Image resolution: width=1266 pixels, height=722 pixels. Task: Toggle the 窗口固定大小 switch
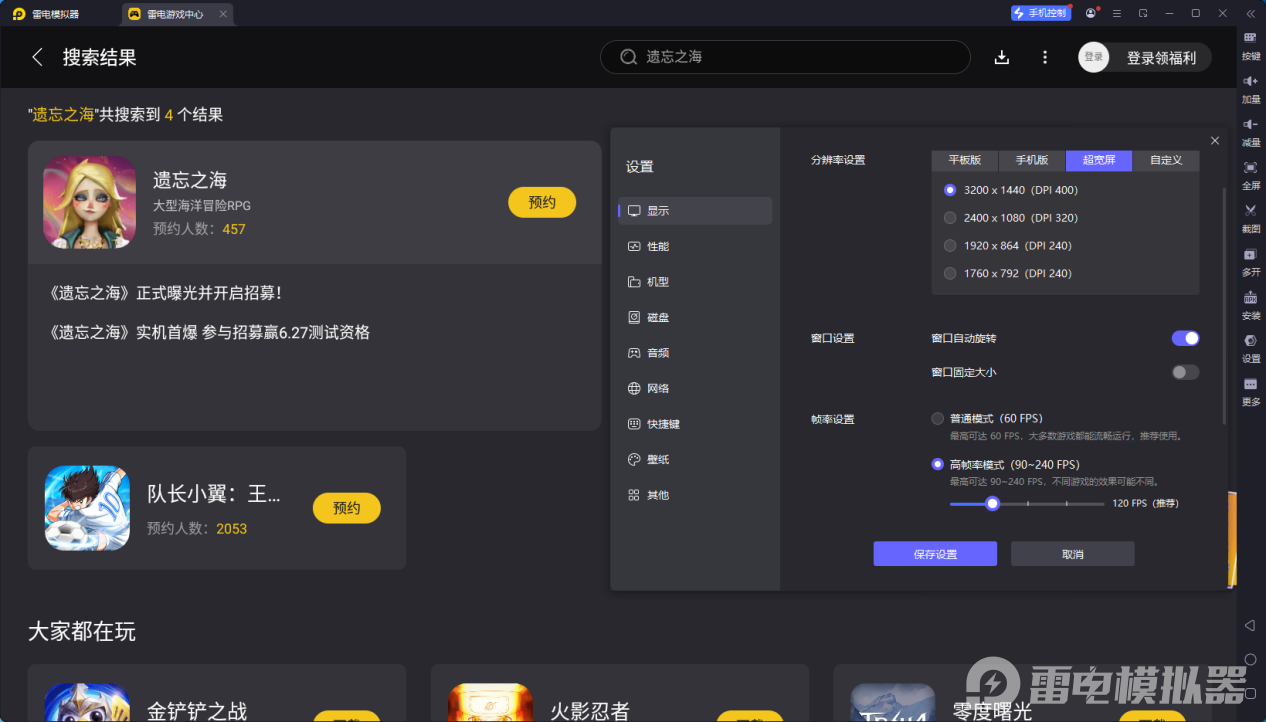(x=1185, y=372)
